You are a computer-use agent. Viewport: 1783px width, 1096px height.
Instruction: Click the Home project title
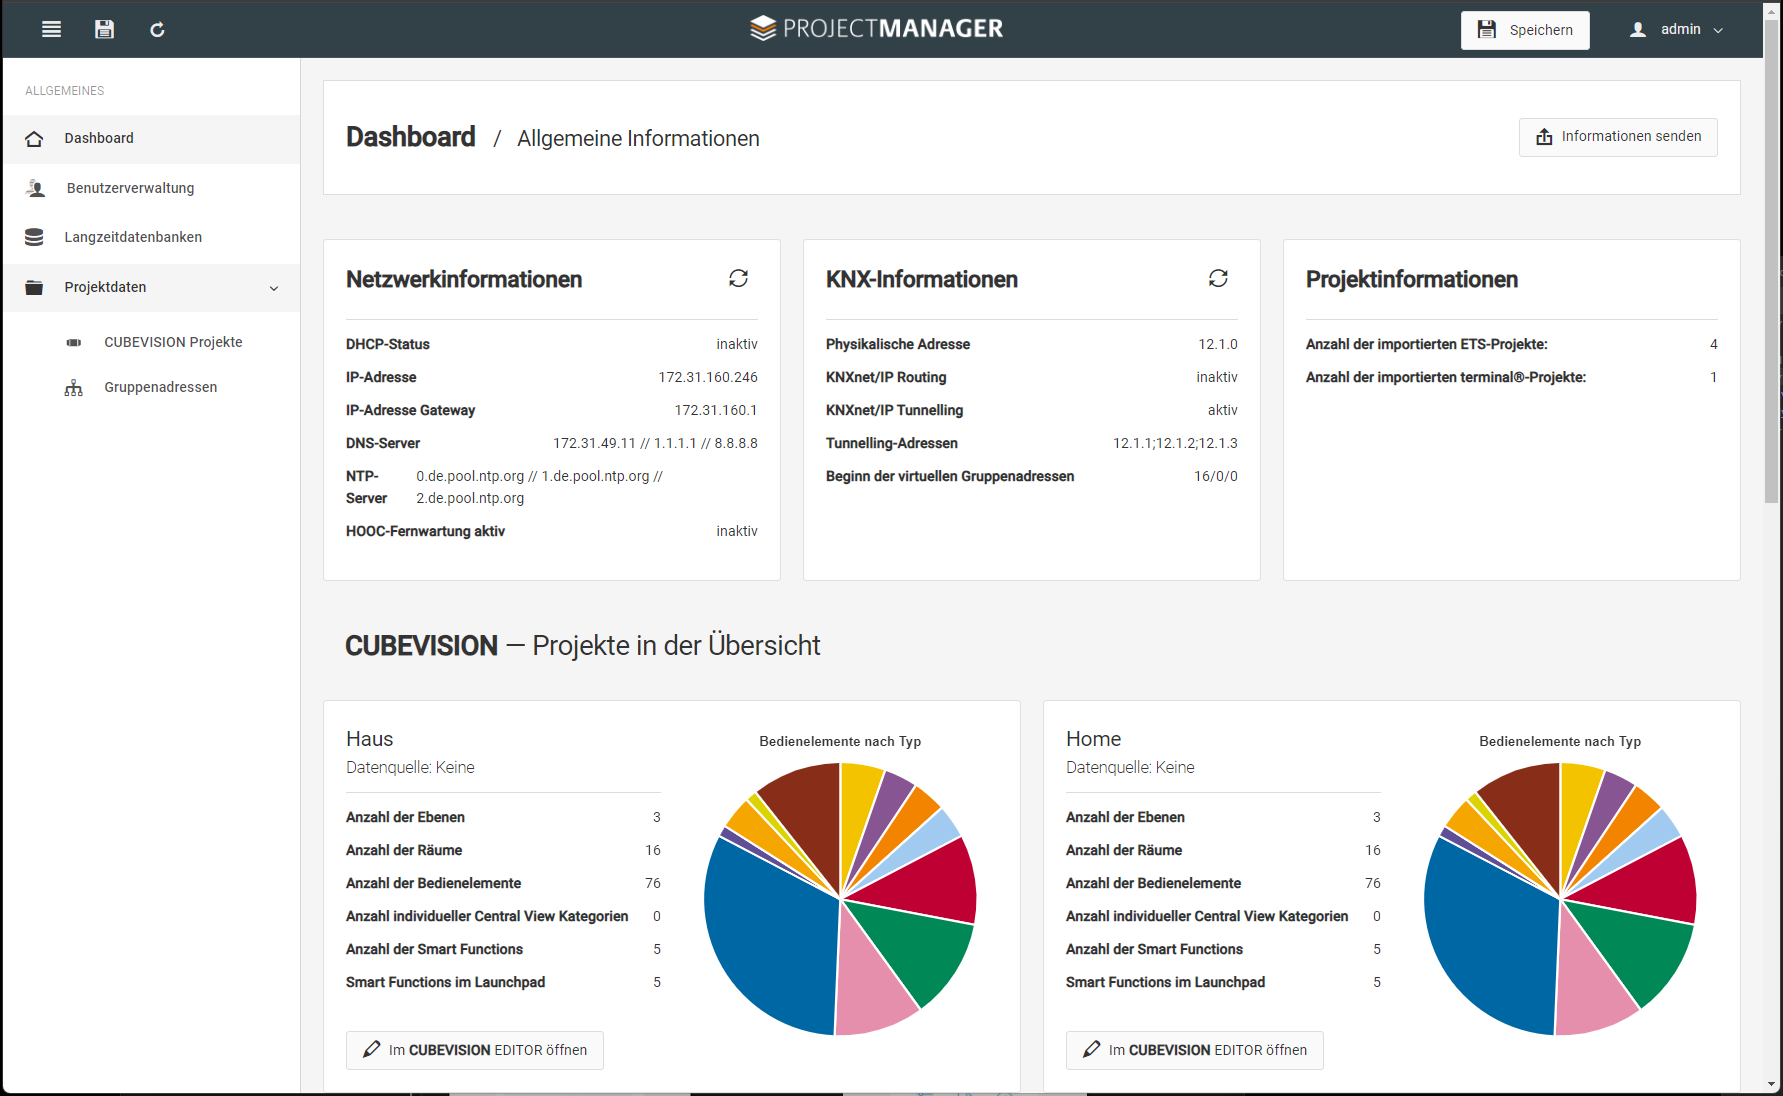(1093, 739)
